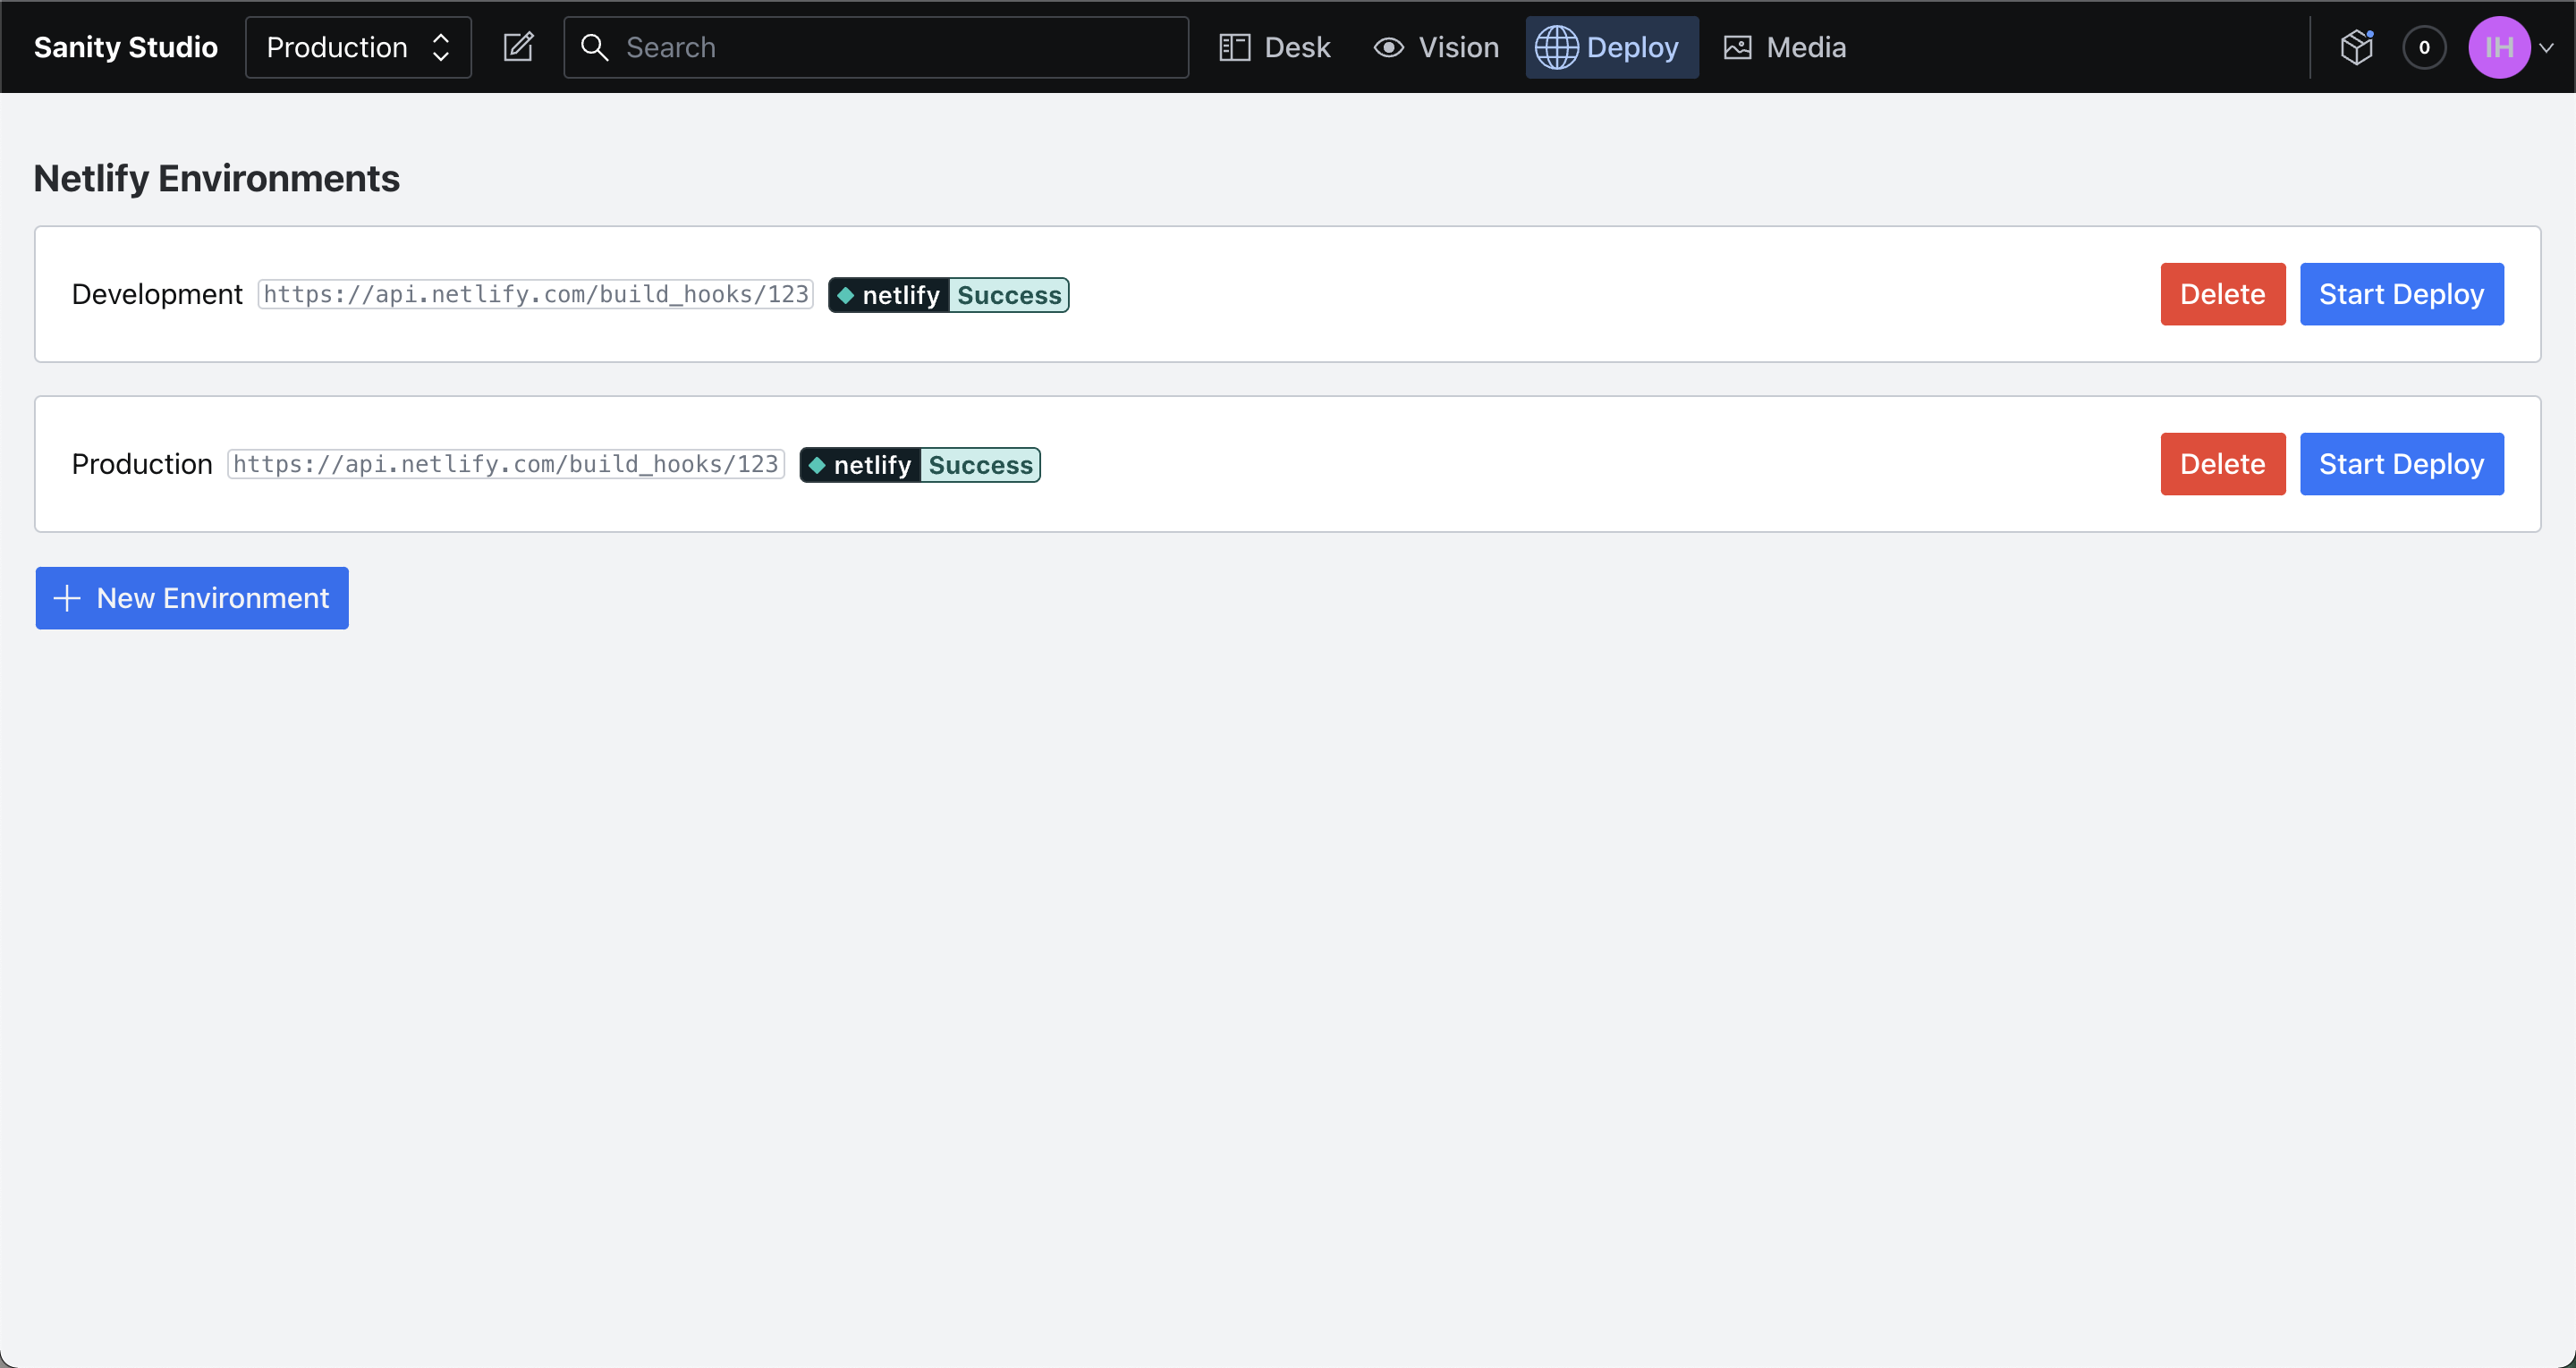Switch to the Desk tool

[1275, 47]
